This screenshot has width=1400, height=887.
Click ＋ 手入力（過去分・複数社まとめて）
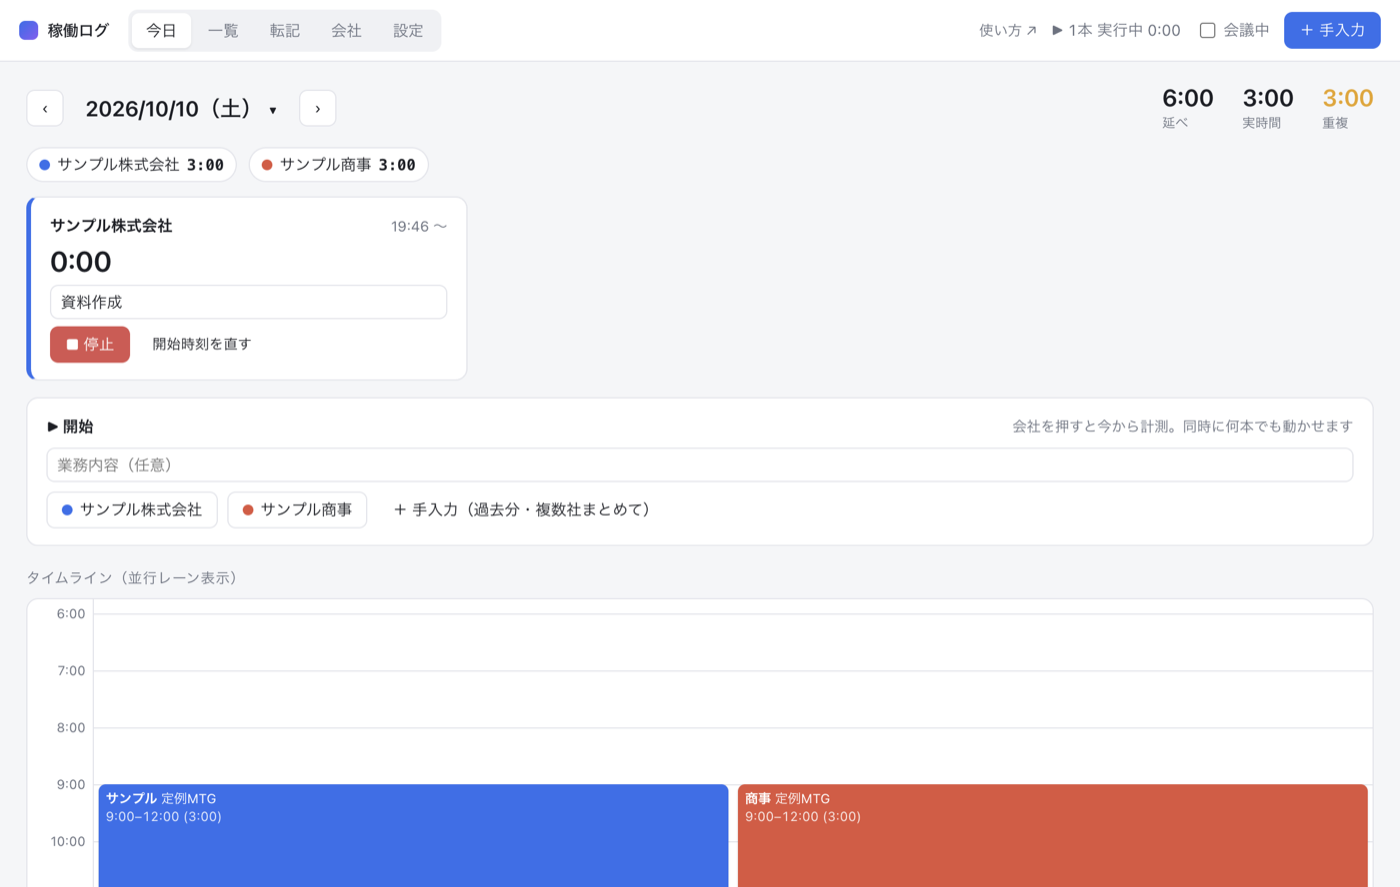523,510
